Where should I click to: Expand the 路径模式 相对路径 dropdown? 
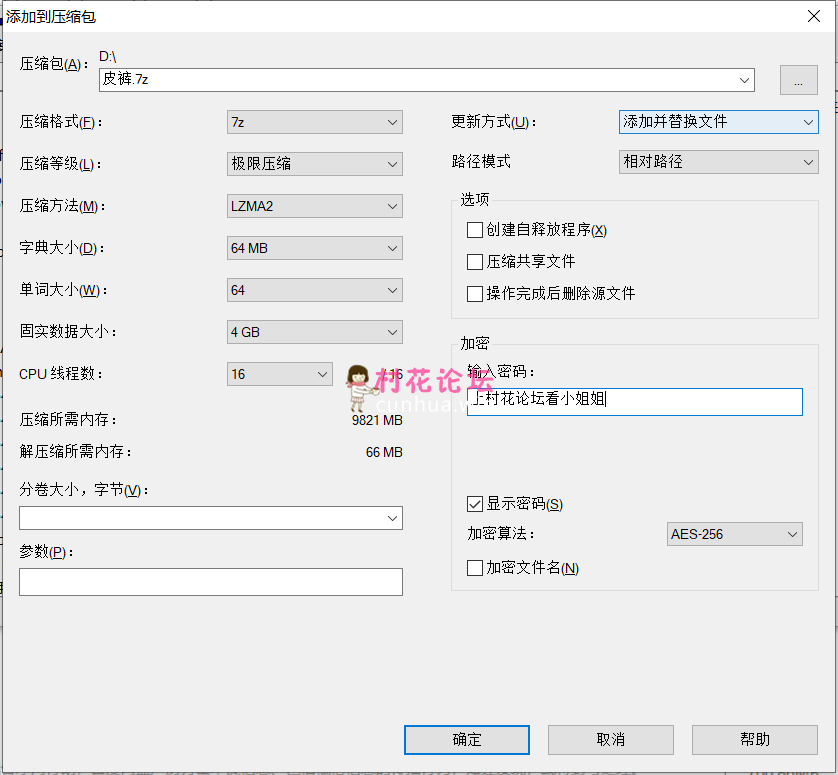718,162
